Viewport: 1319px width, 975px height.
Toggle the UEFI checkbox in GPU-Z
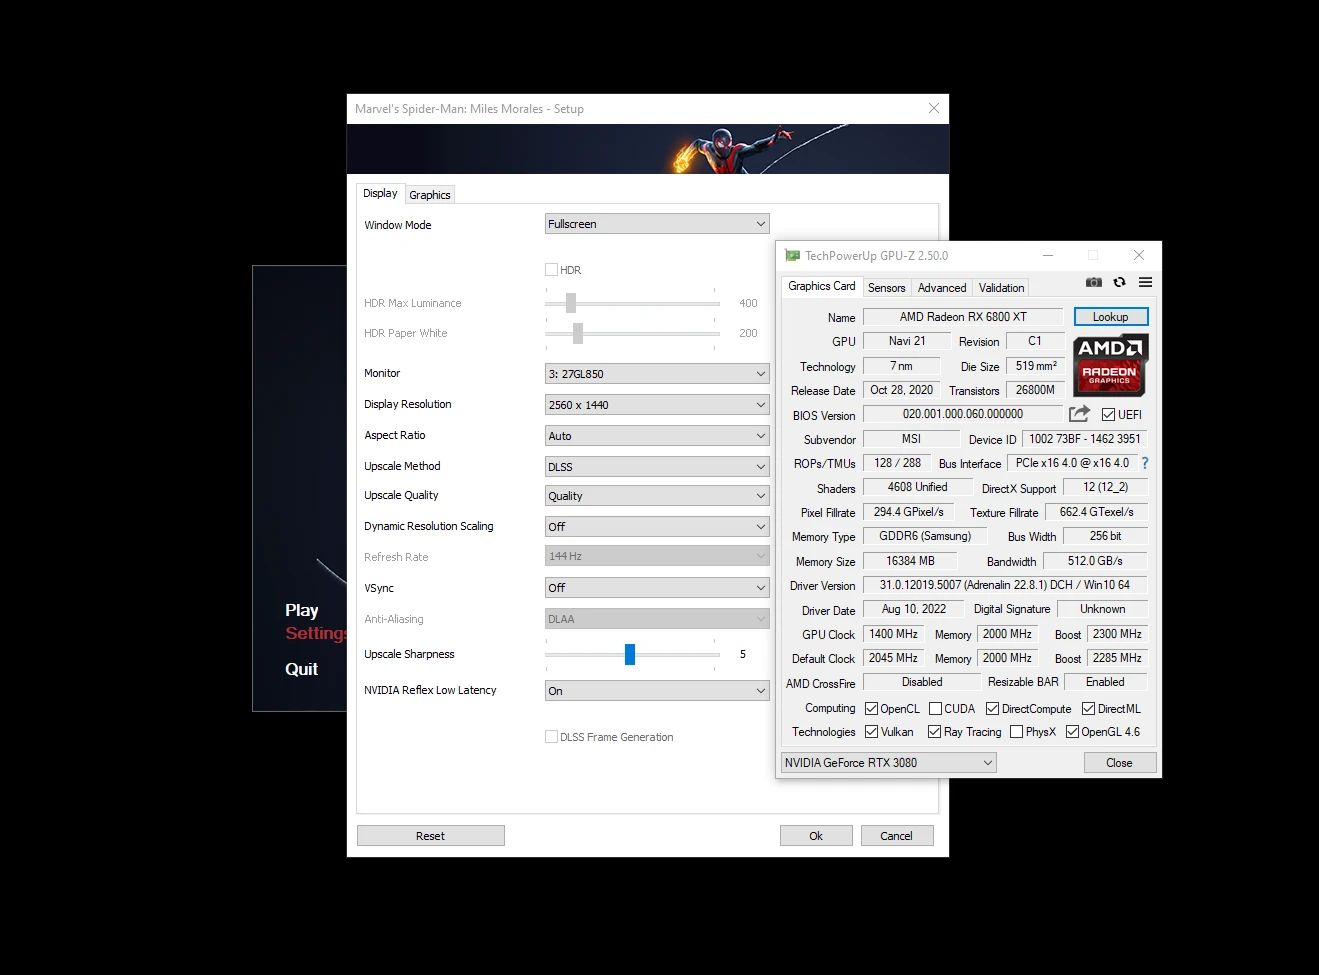1108,415
